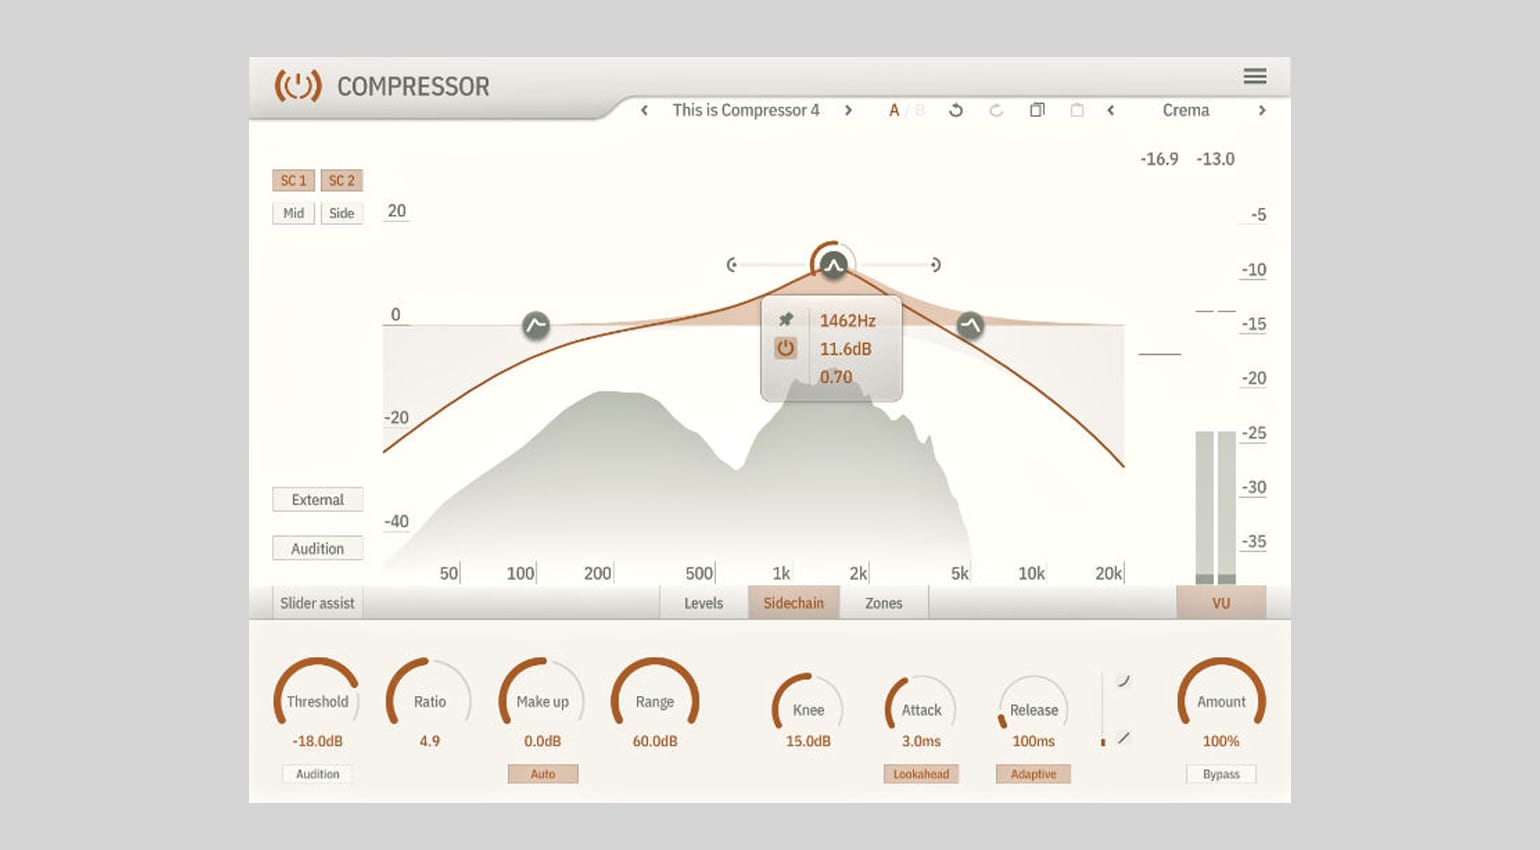Viewport: 1540px width, 850px height.
Task: Open the Zones tab
Action: [884, 602]
